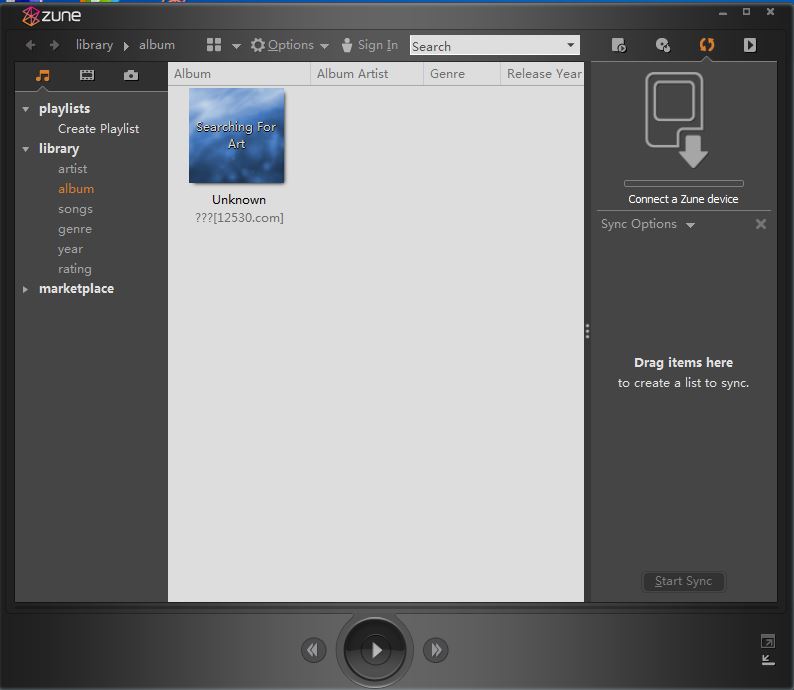Screen dimensions: 794x690
Task: Open the view mode dropdown arrow
Action: click(236, 46)
